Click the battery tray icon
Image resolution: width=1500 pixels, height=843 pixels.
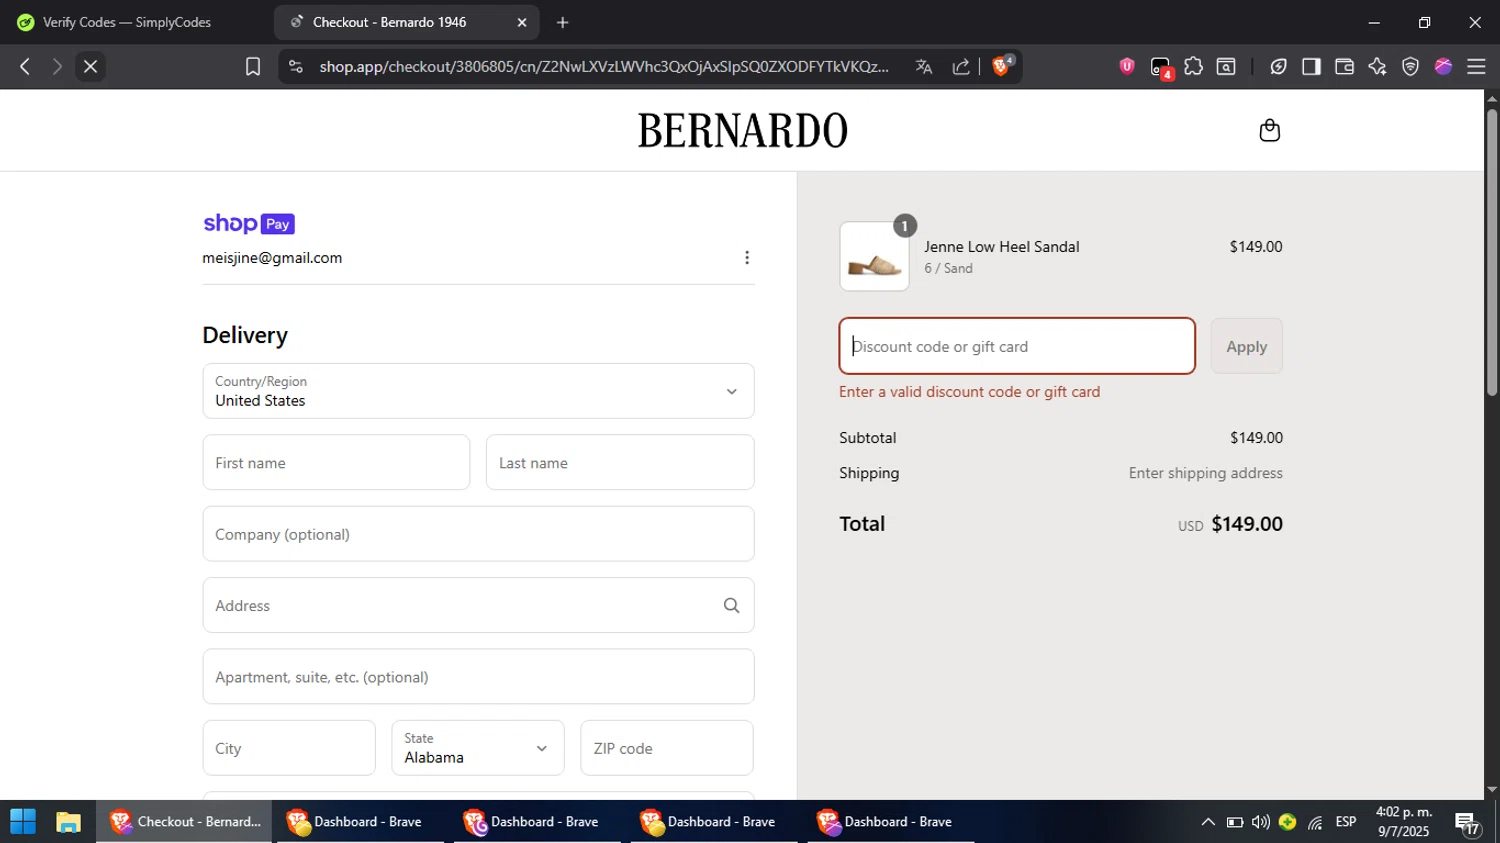pyautogui.click(x=1235, y=822)
